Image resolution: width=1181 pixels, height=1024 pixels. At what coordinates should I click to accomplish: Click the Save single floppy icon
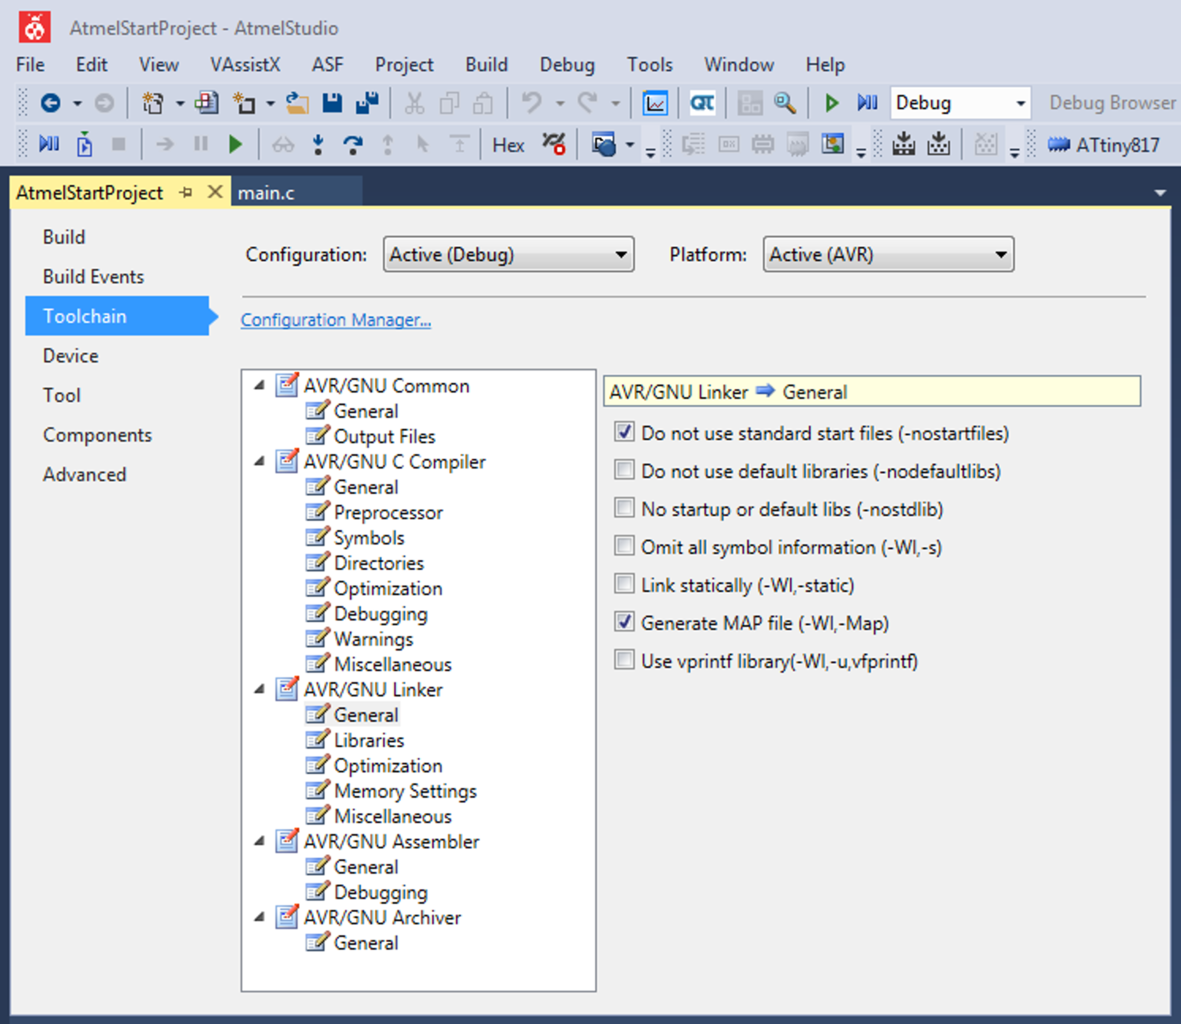[x=332, y=103]
